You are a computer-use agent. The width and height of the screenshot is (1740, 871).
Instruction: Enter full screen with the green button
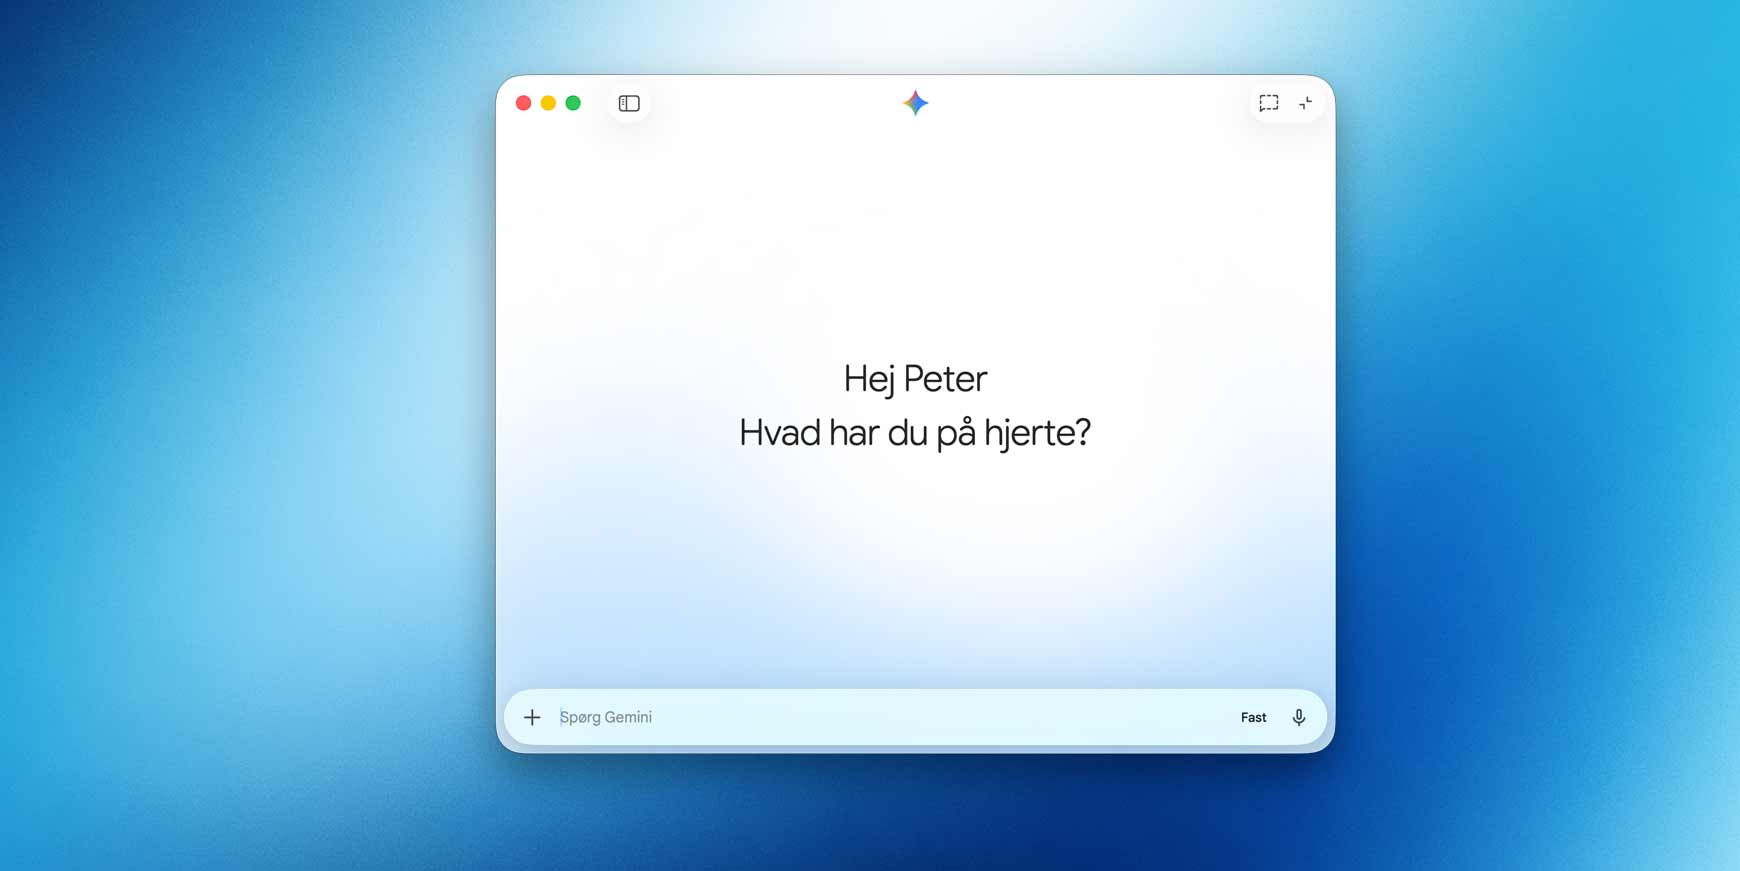[573, 103]
